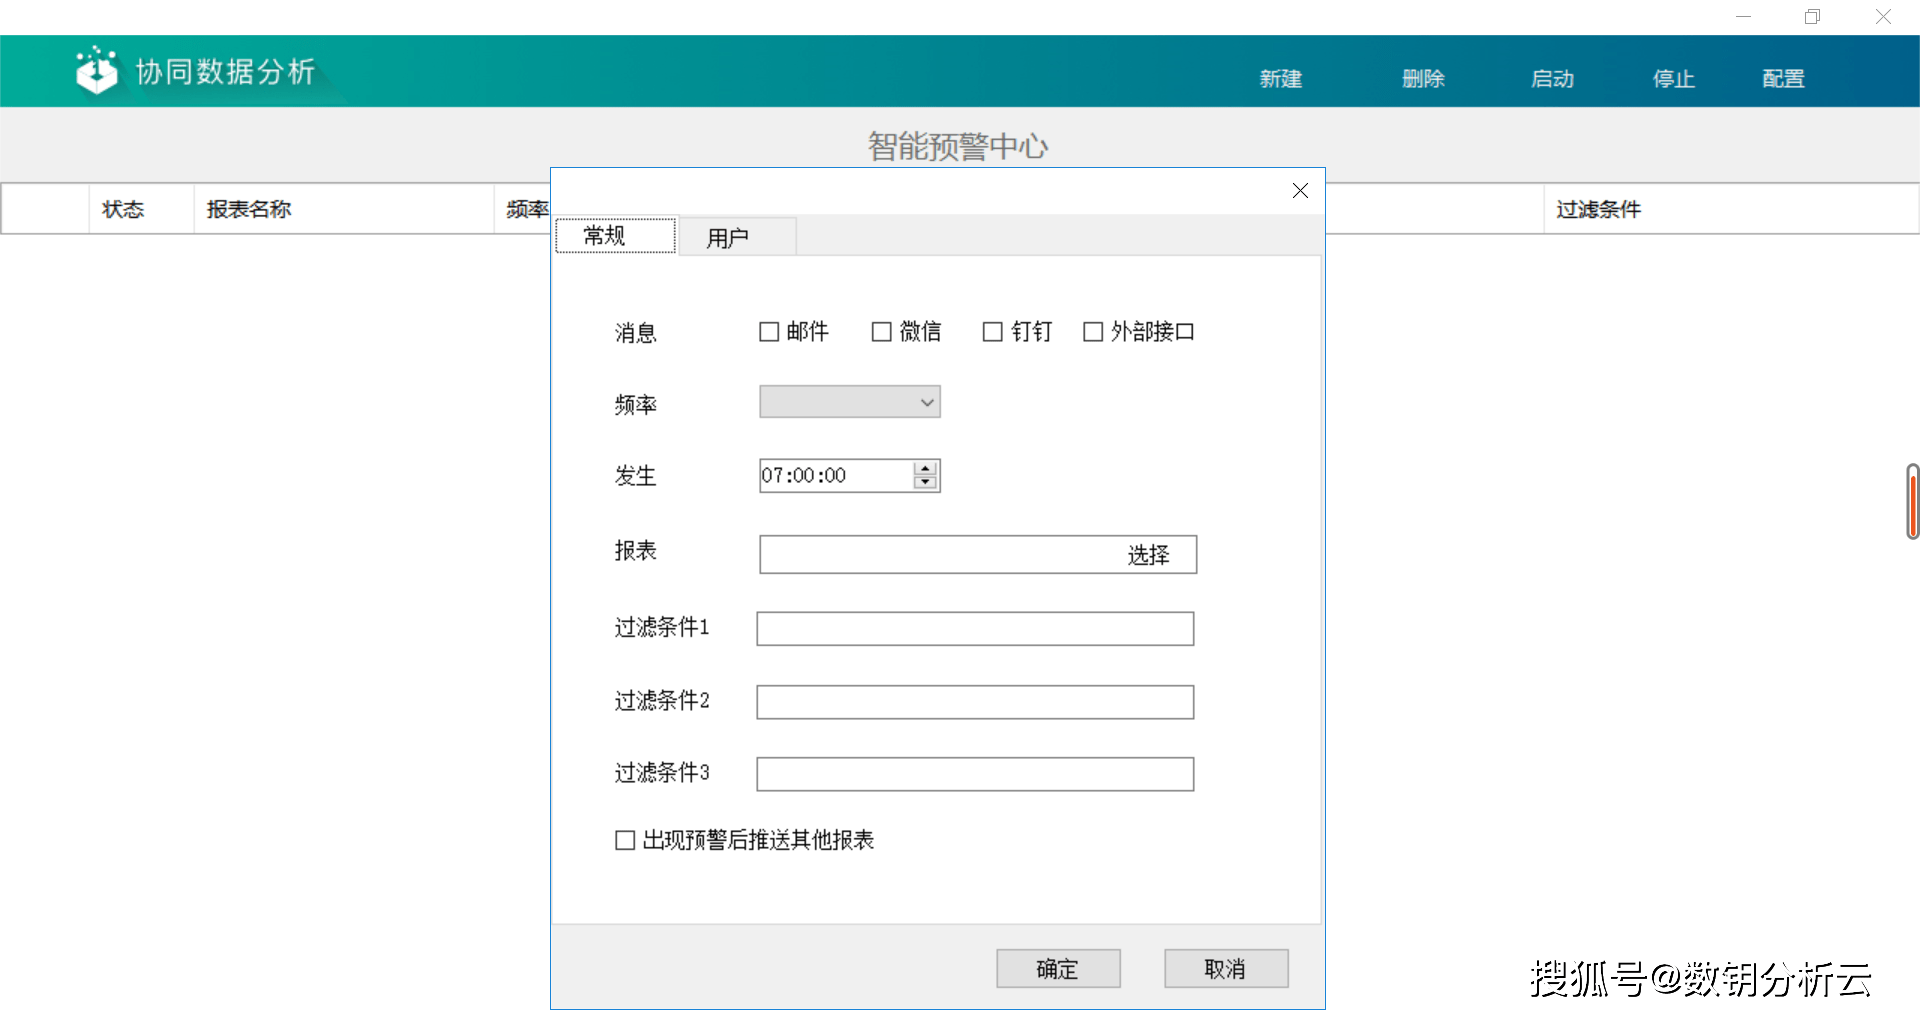Click the 过滤条件3 input field
The width and height of the screenshot is (1920, 1020).
(x=975, y=774)
